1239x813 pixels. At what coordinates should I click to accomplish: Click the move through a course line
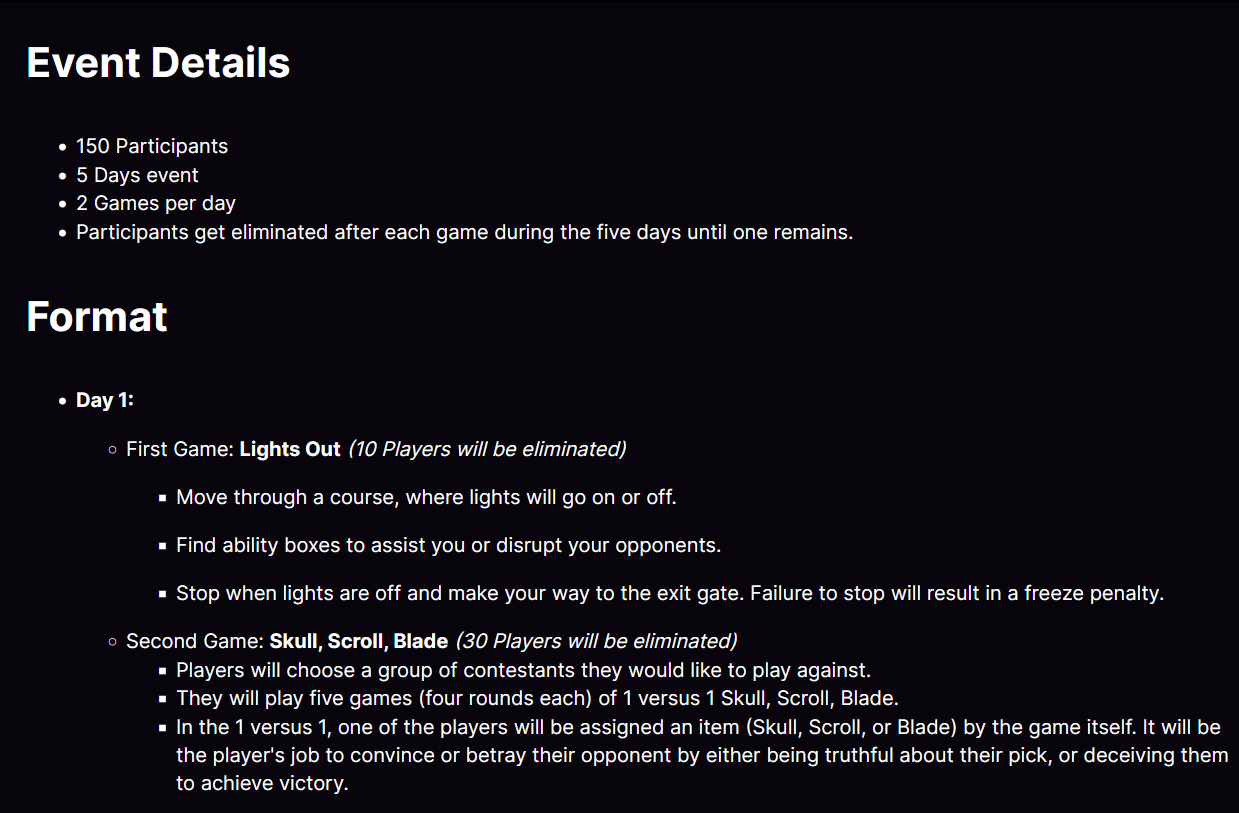pos(426,497)
